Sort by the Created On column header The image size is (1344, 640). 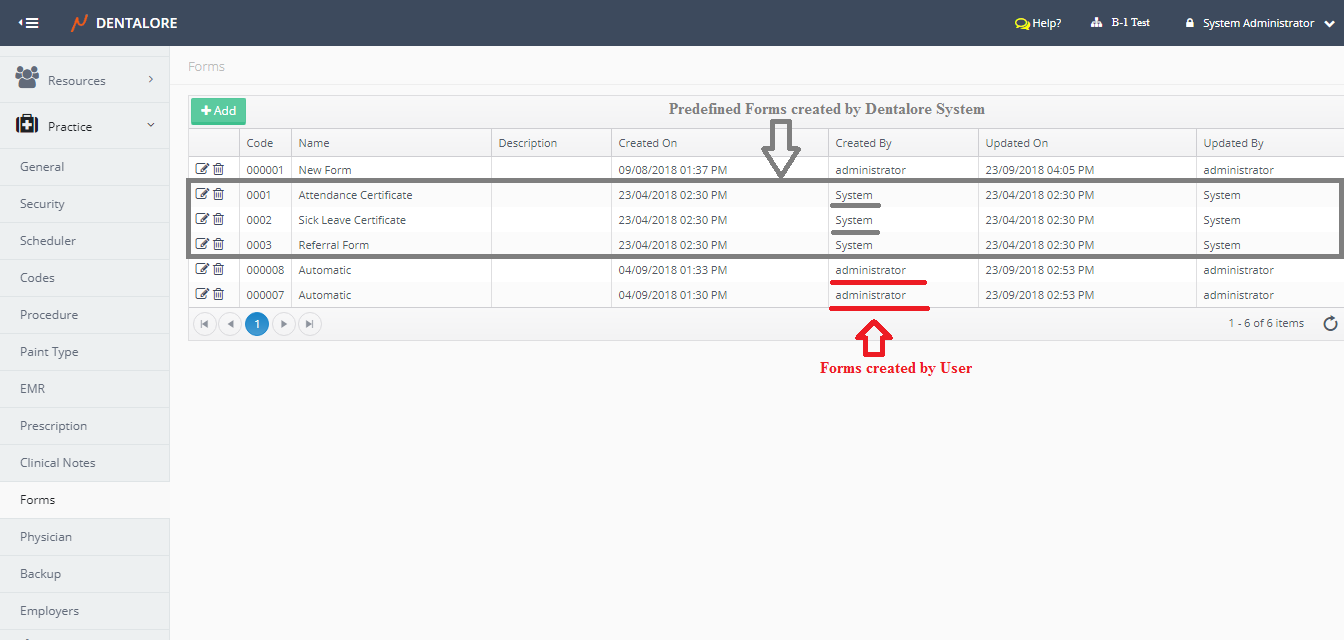pyautogui.click(x=648, y=143)
